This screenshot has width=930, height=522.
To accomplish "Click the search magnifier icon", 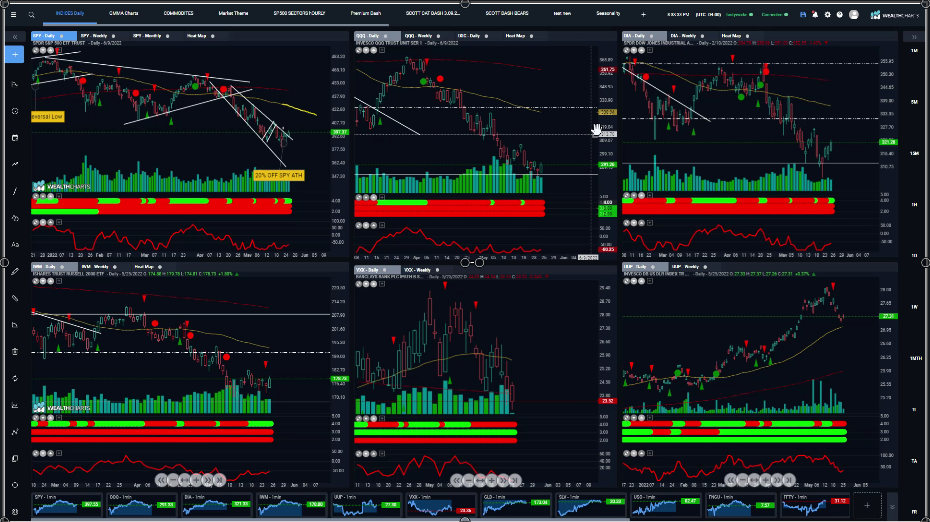I will pyautogui.click(x=31, y=15).
